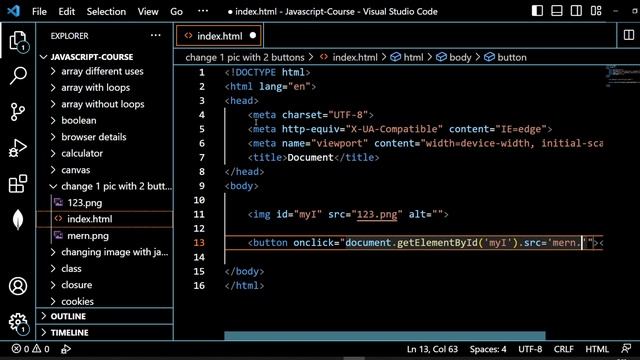640x360 pixels.
Task: Toggle the primary side bar layout icon
Action: tap(537, 11)
